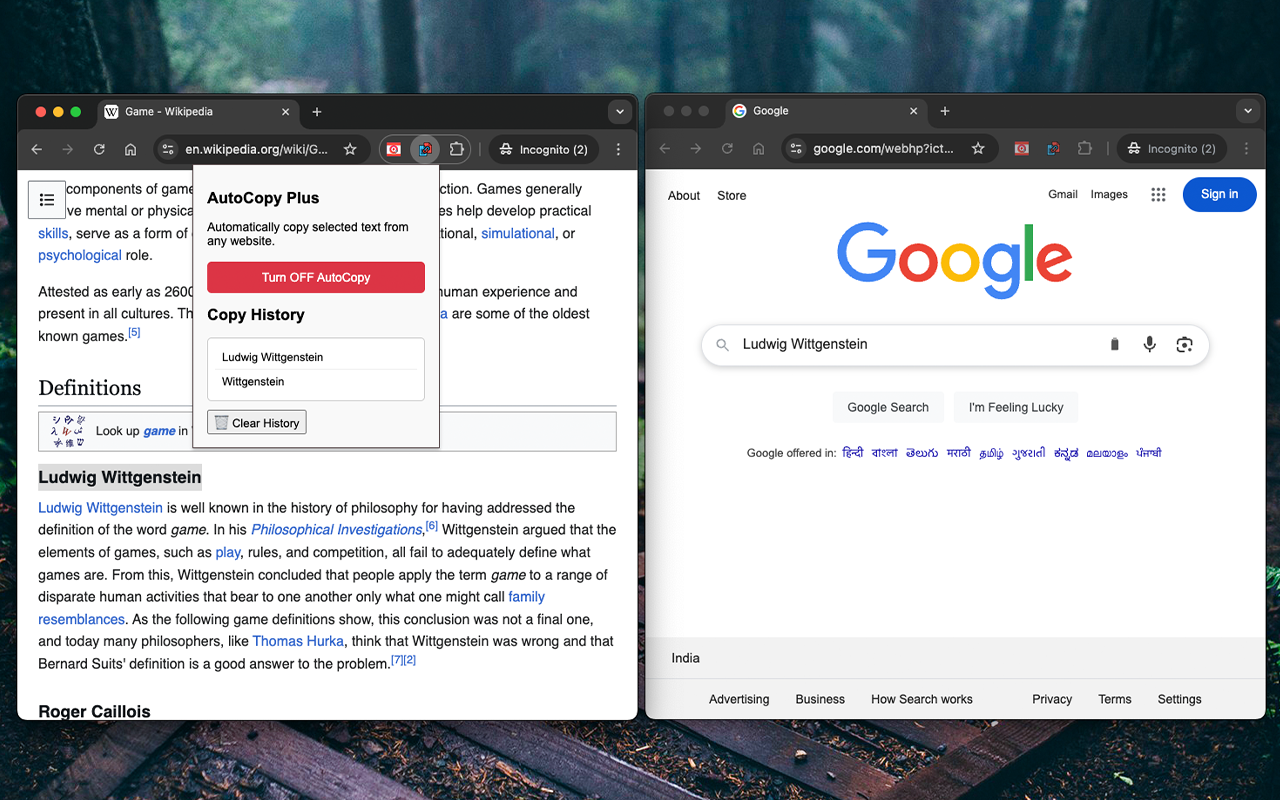Open the Settings menu in Google footer
Image resolution: width=1280 pixels, height=800 pixels.
1180,699
